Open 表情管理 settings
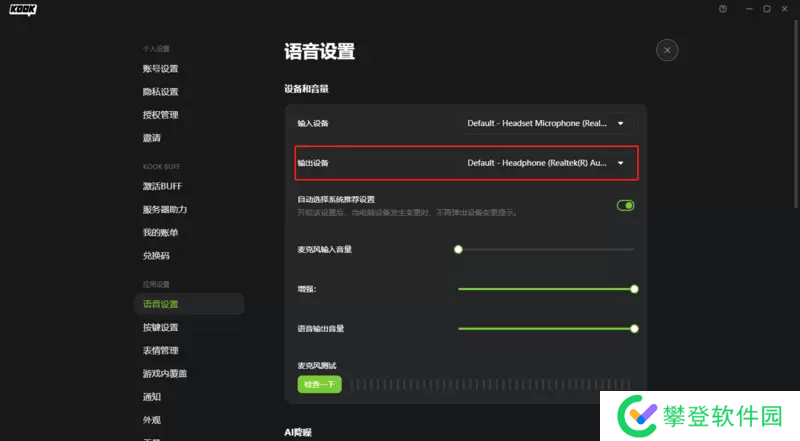This screenshot has height=441, width=800. [160, 350]
